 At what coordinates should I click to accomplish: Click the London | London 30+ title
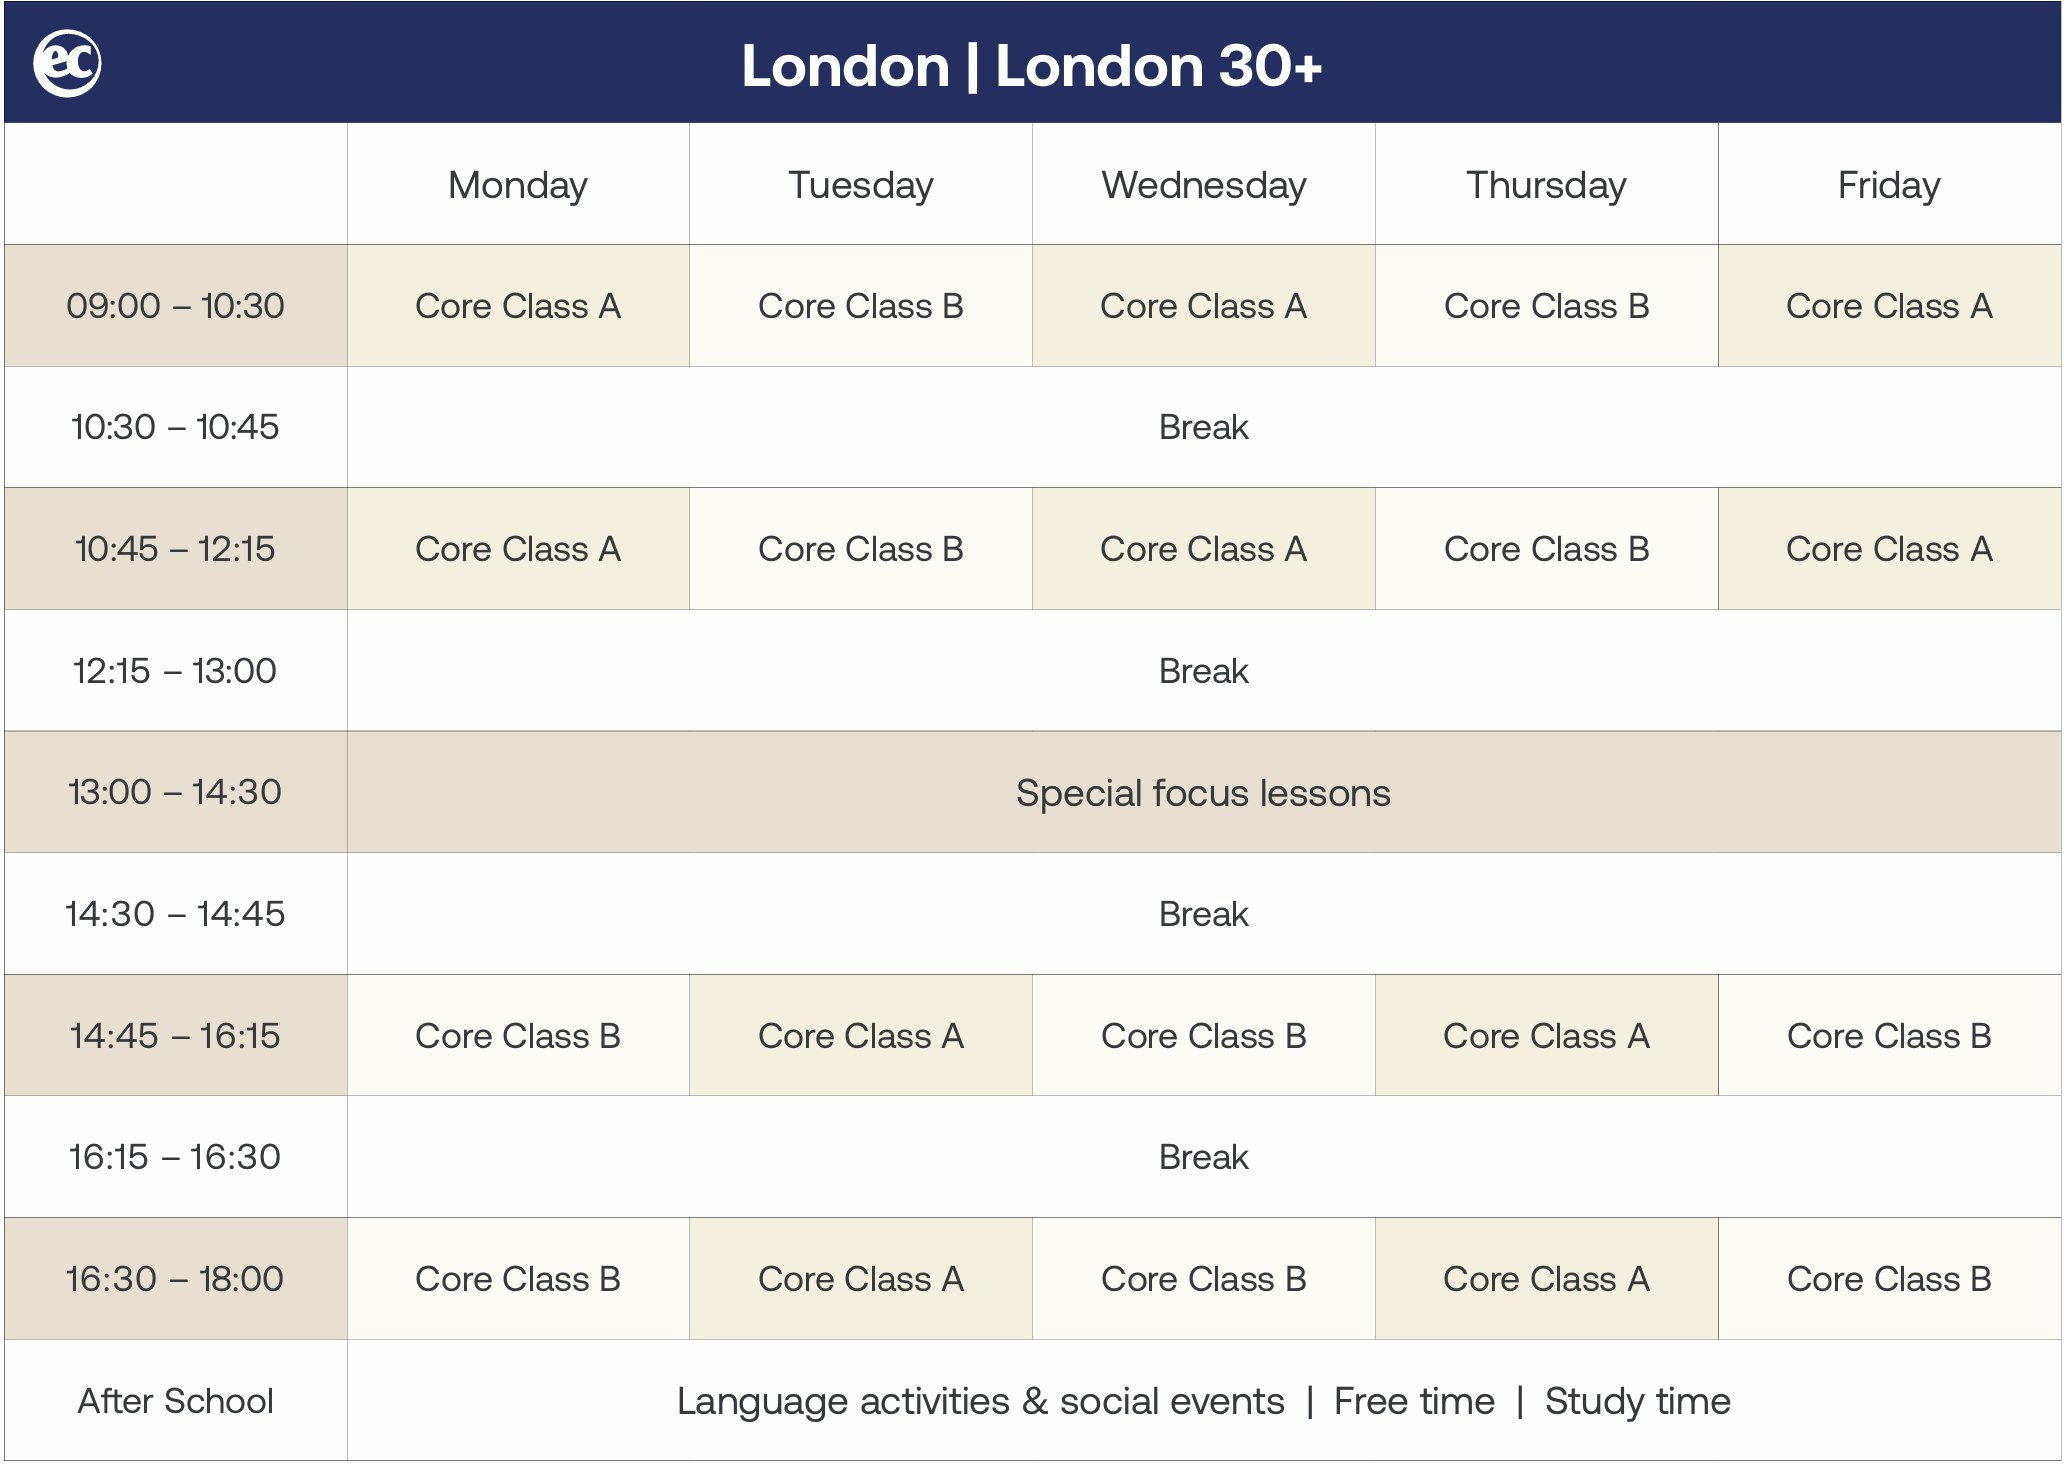point(1031,66)
